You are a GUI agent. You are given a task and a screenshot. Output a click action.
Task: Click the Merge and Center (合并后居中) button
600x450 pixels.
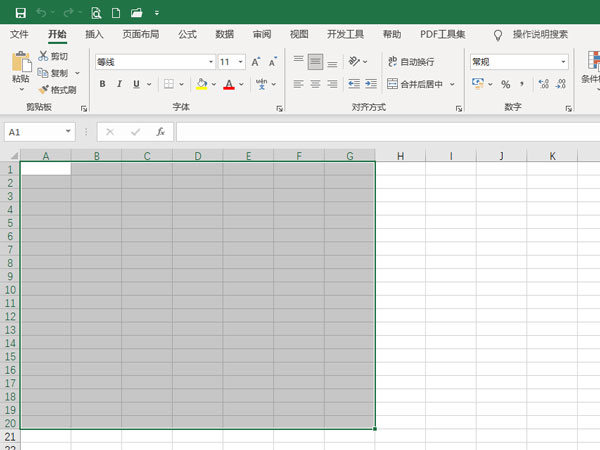point(420,84)
